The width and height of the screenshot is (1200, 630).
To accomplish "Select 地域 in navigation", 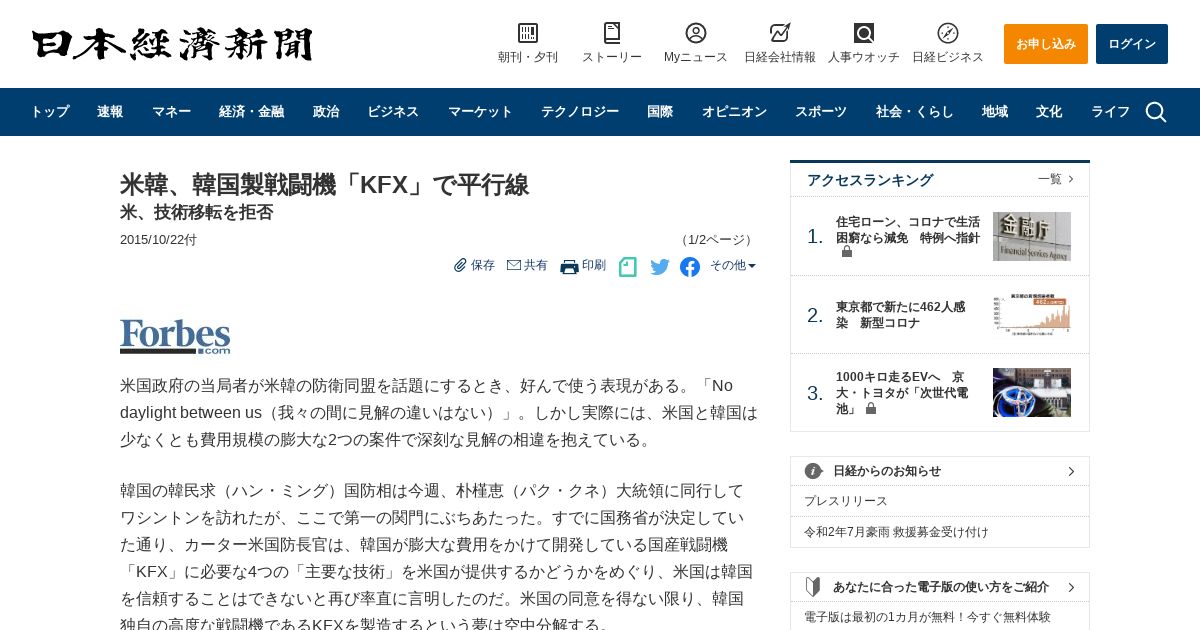I will coord(995,112).
